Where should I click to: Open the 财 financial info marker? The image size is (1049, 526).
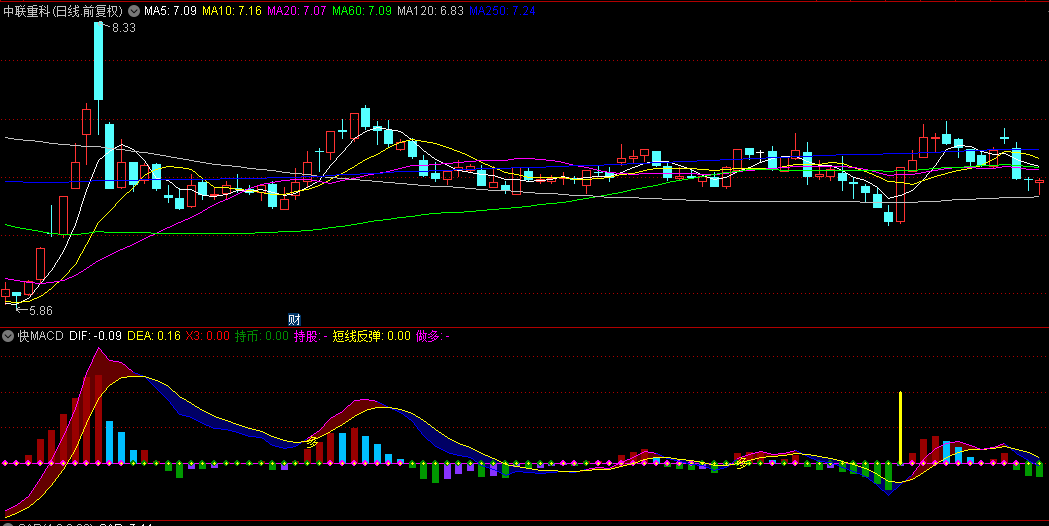tap(294, 319)
